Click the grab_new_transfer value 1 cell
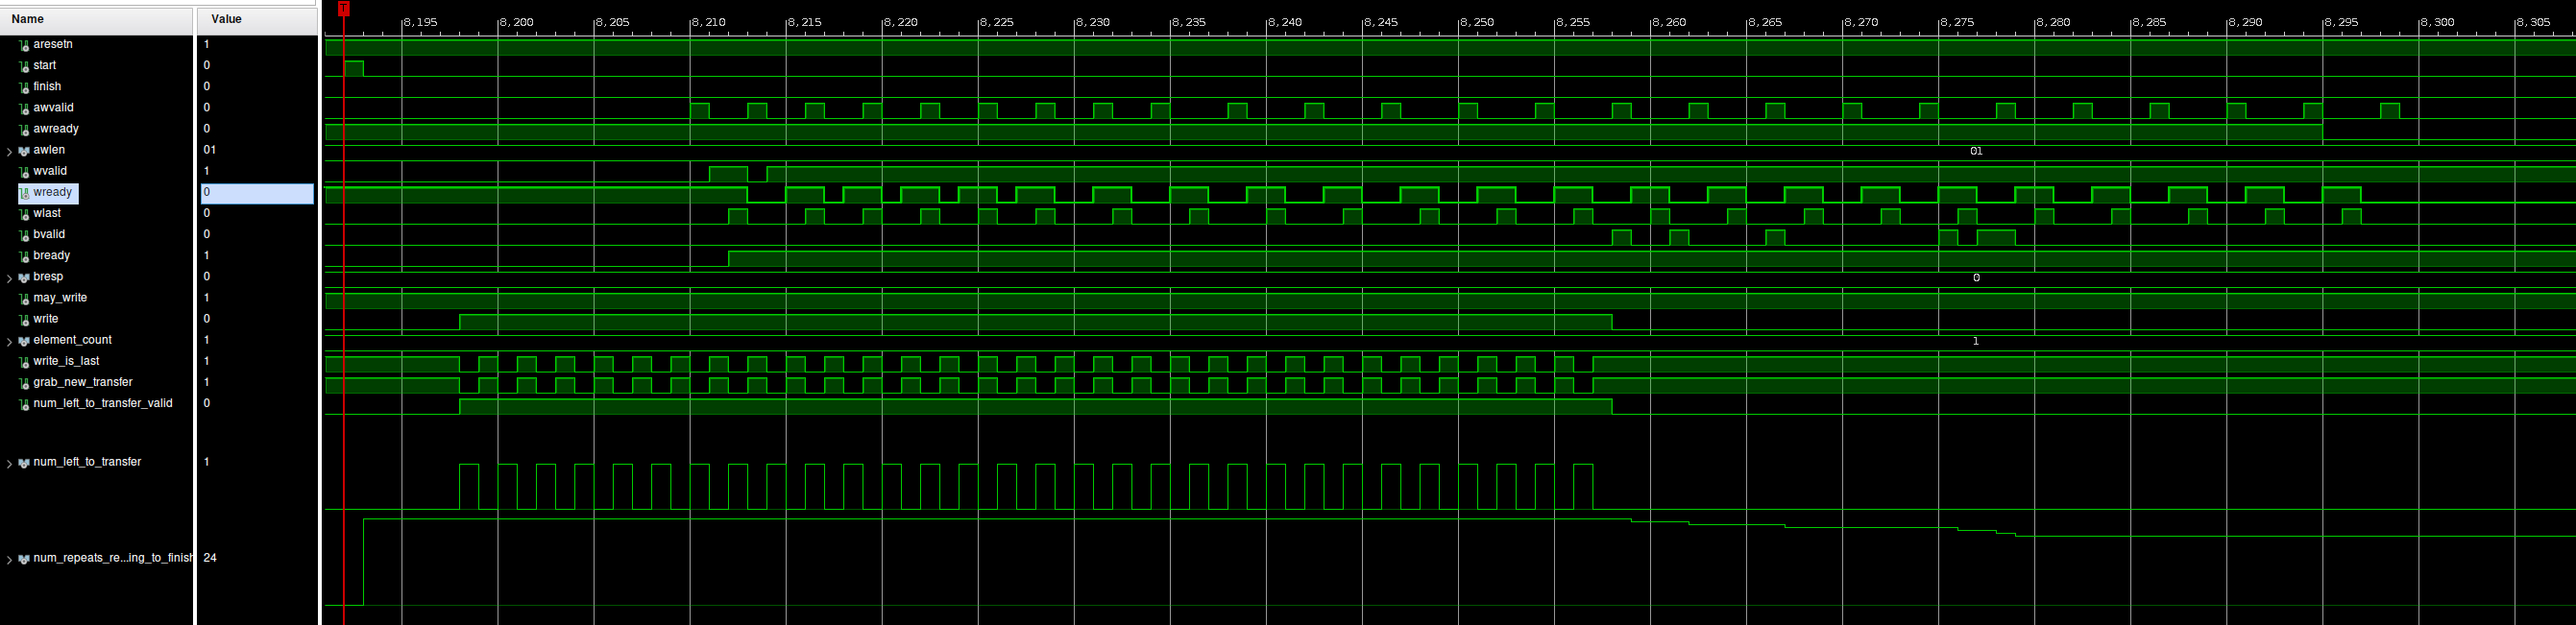2576x625 pixels. [x=207, y=382]
